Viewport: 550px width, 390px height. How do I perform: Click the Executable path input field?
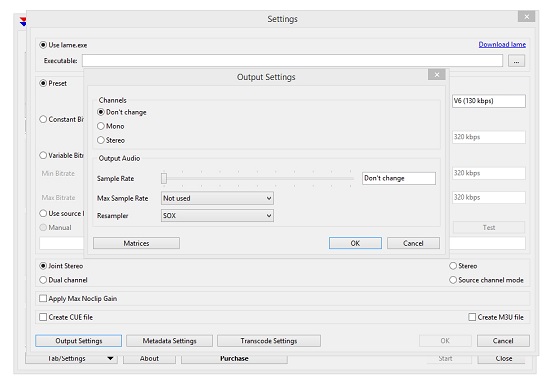[x=293, y=61]
